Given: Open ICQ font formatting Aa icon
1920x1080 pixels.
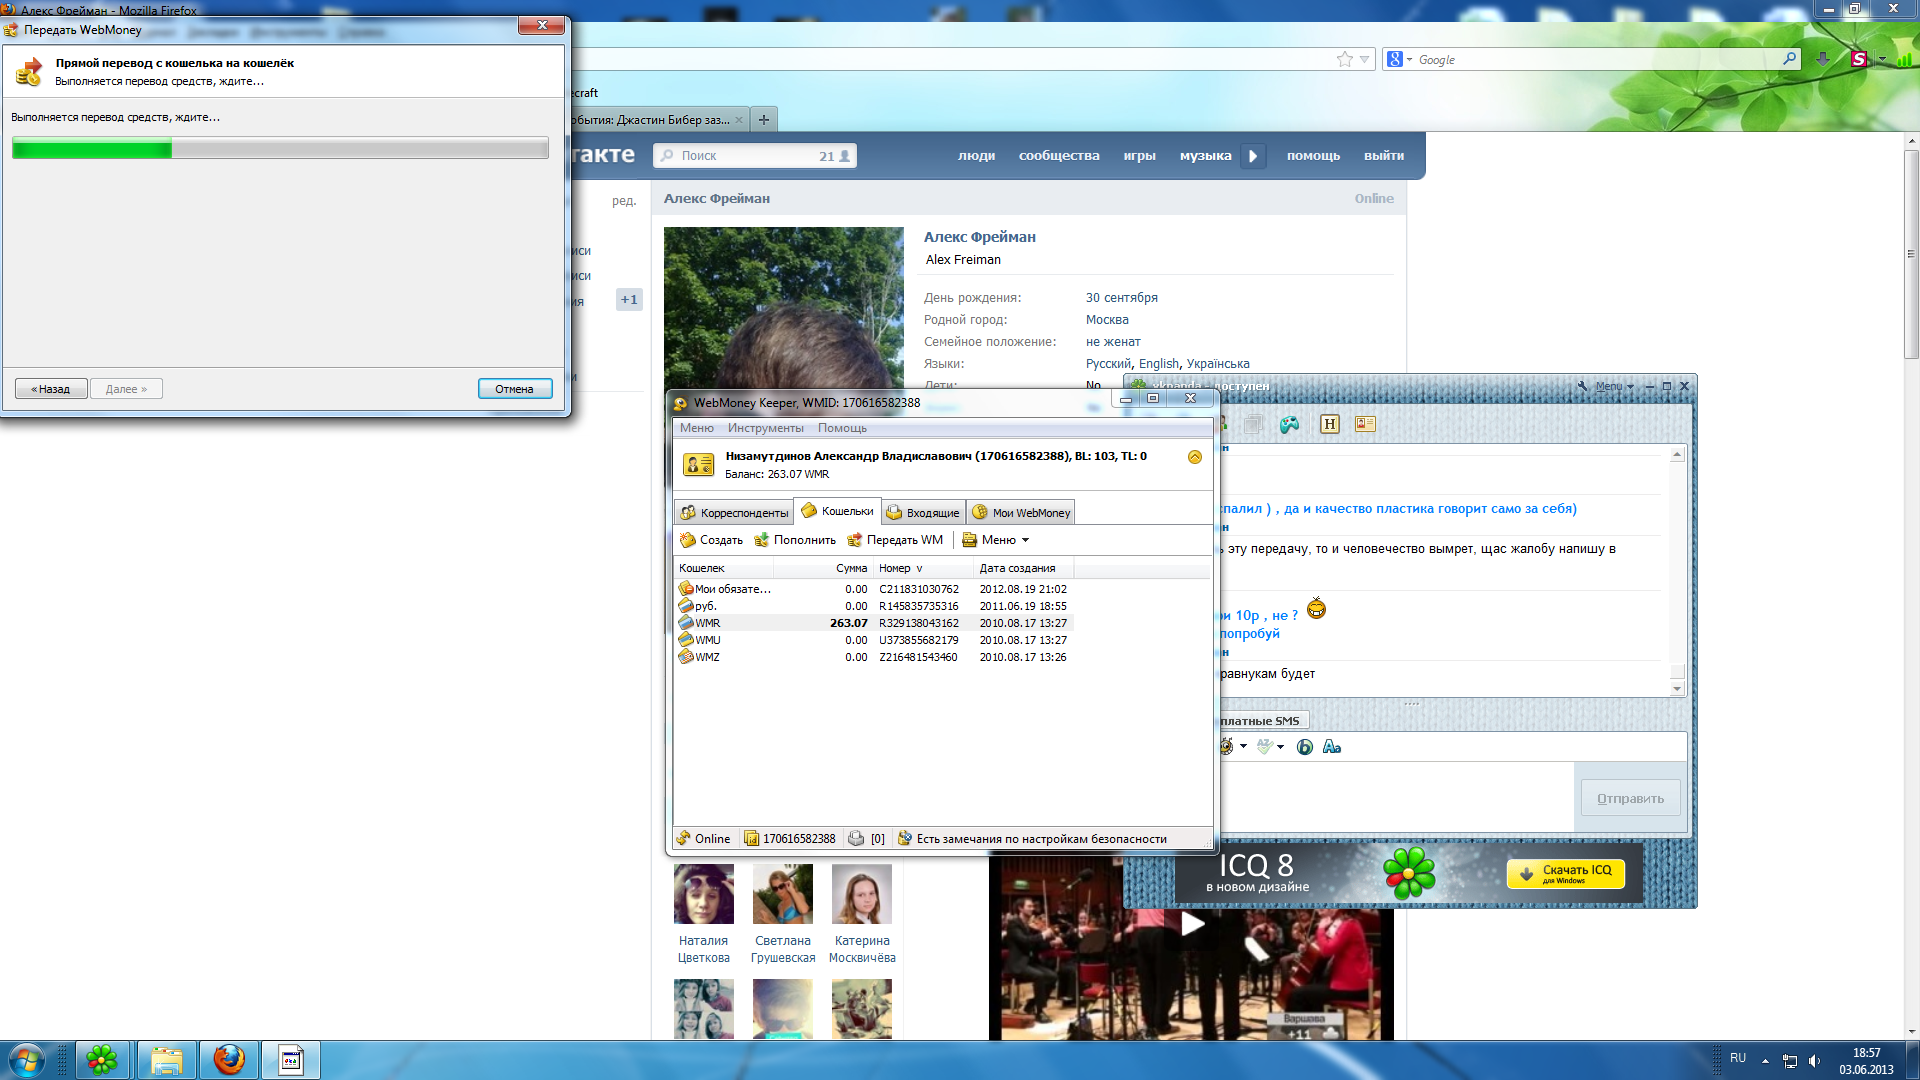Looking at the screenshot, I should pos(1331,747).
